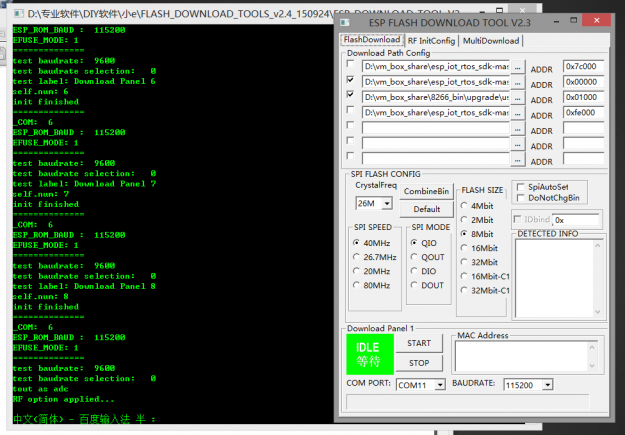
Task: Click the ADDR field containing 0x01000
Action: tap(583, 97)
